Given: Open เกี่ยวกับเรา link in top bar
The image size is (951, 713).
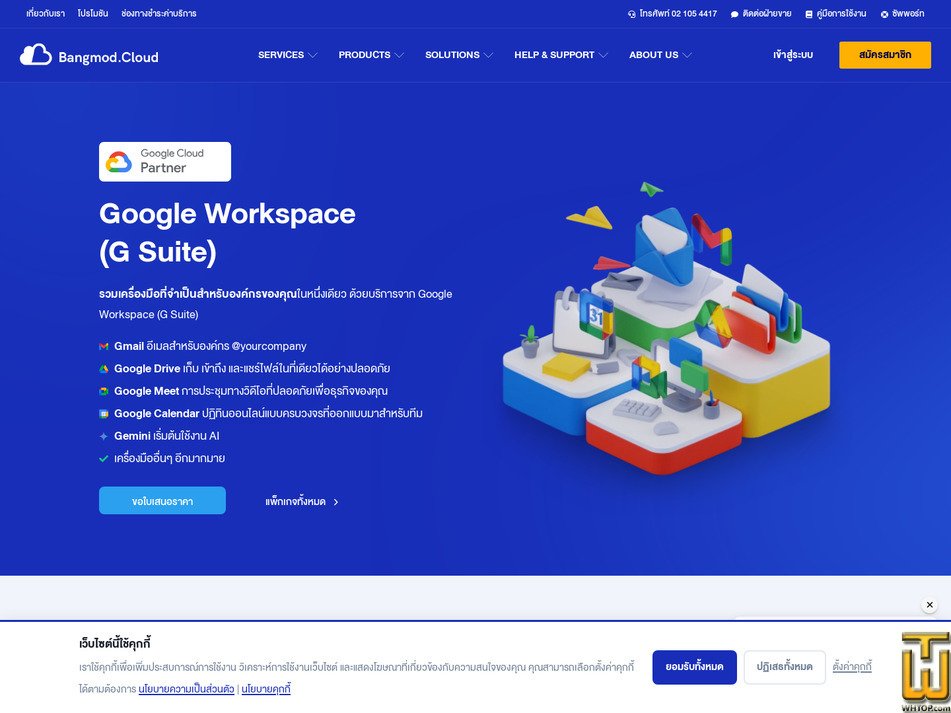Looking at the screenshot, I should (45, 13).
